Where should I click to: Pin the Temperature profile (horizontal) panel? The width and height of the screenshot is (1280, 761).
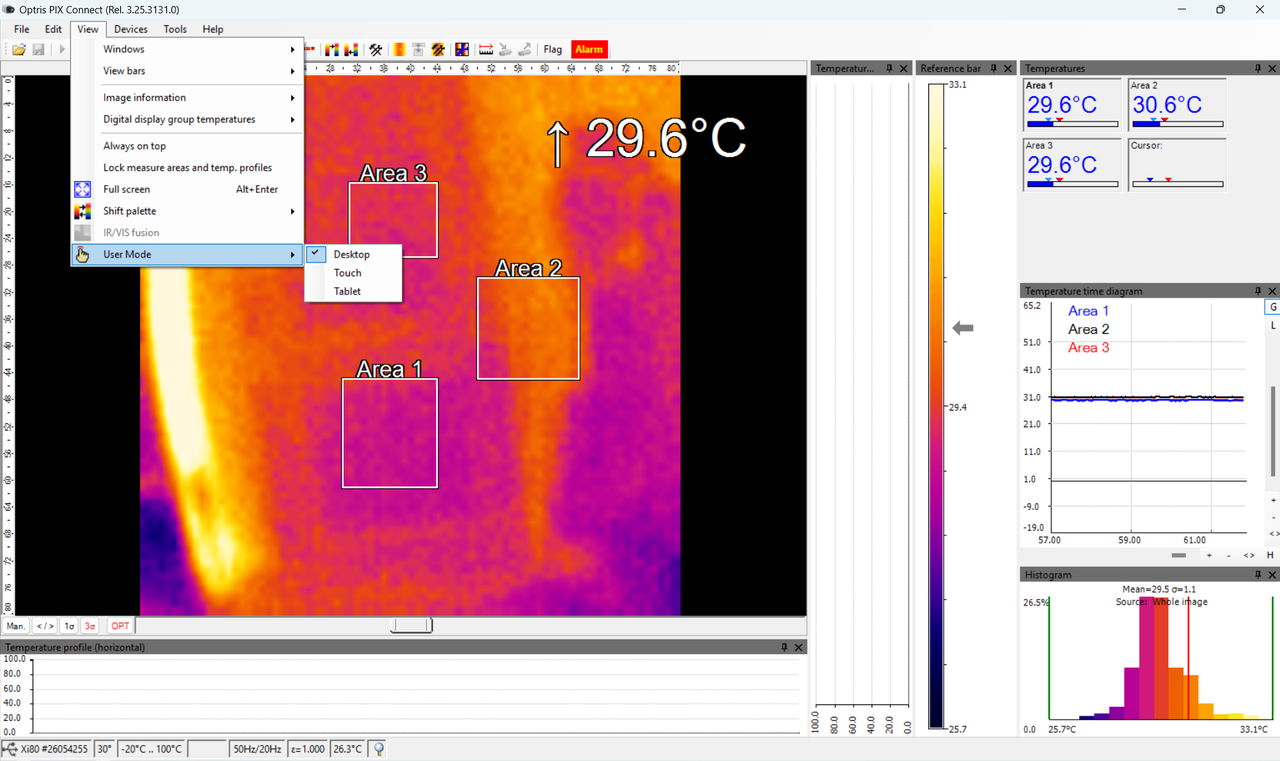[784, 647]
